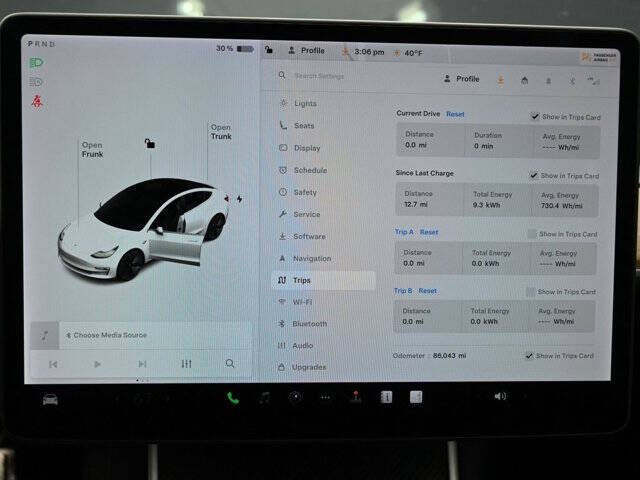640x480 pixels.
Task: Uncheck Since Last Charge Show in Trips Card
Action: point(533,175)
